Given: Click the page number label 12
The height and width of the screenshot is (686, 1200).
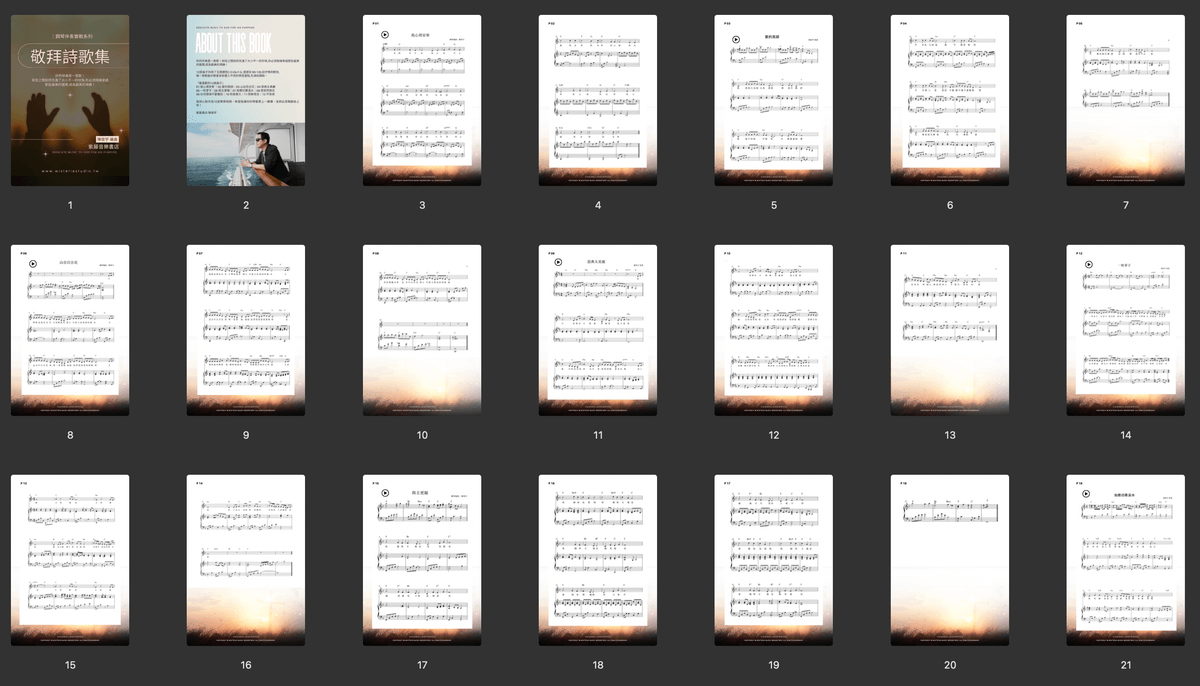Looking at the screenshot, I should (774, 435).
